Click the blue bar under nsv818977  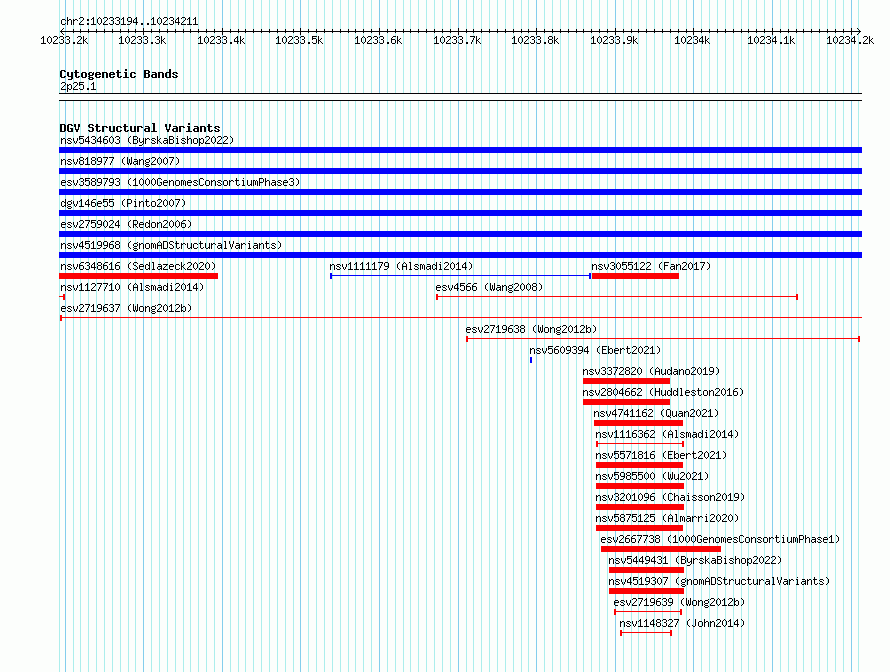(460, 171)
